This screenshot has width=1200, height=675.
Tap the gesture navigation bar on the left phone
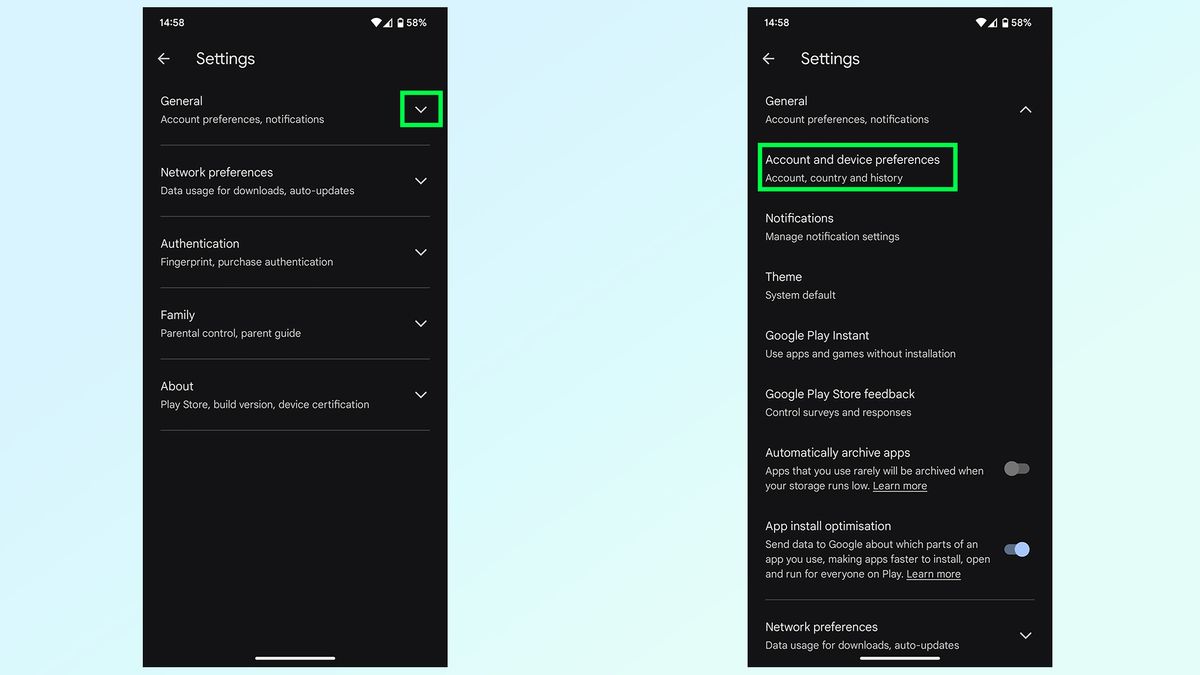[x=294, y=657]
